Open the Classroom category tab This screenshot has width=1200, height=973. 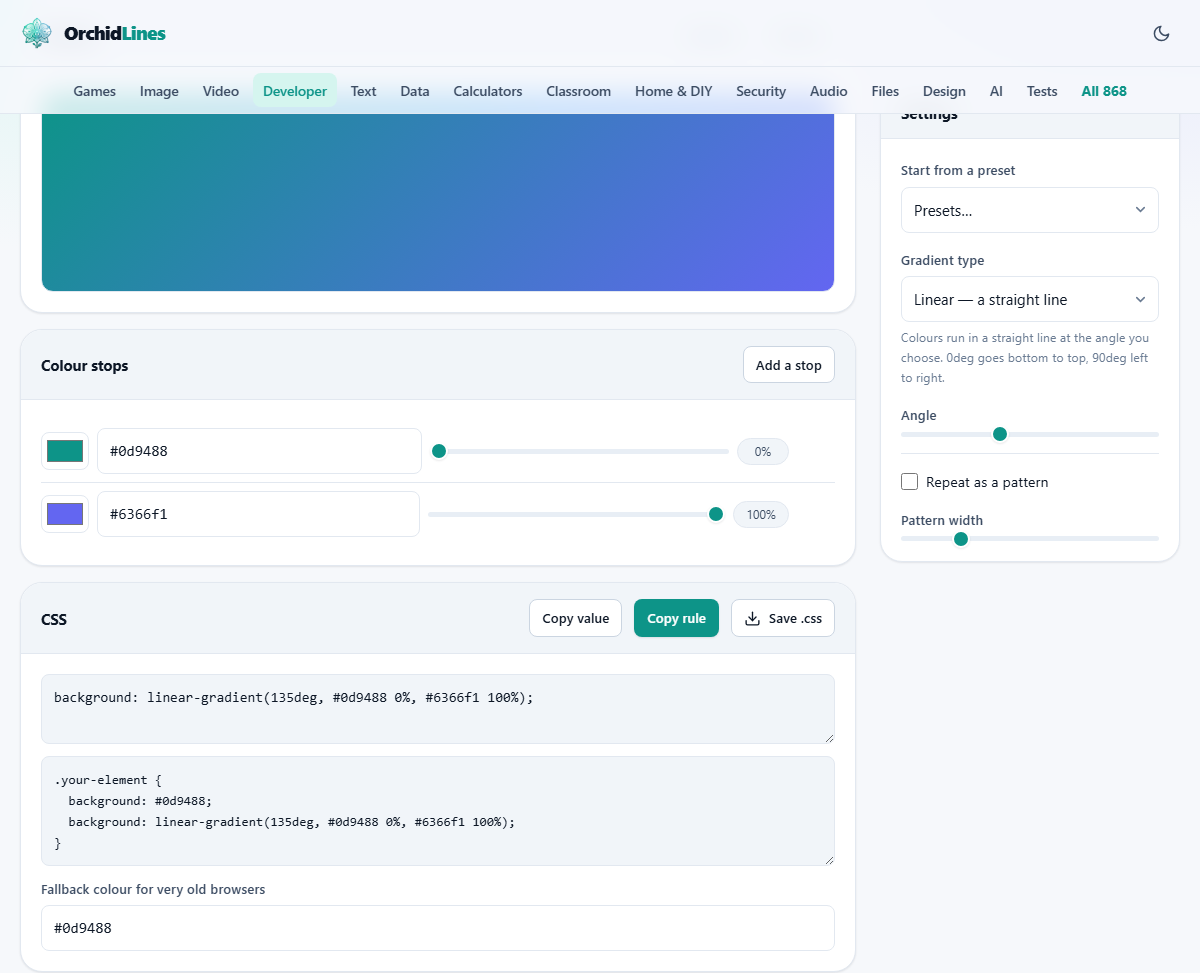point(579,91)
